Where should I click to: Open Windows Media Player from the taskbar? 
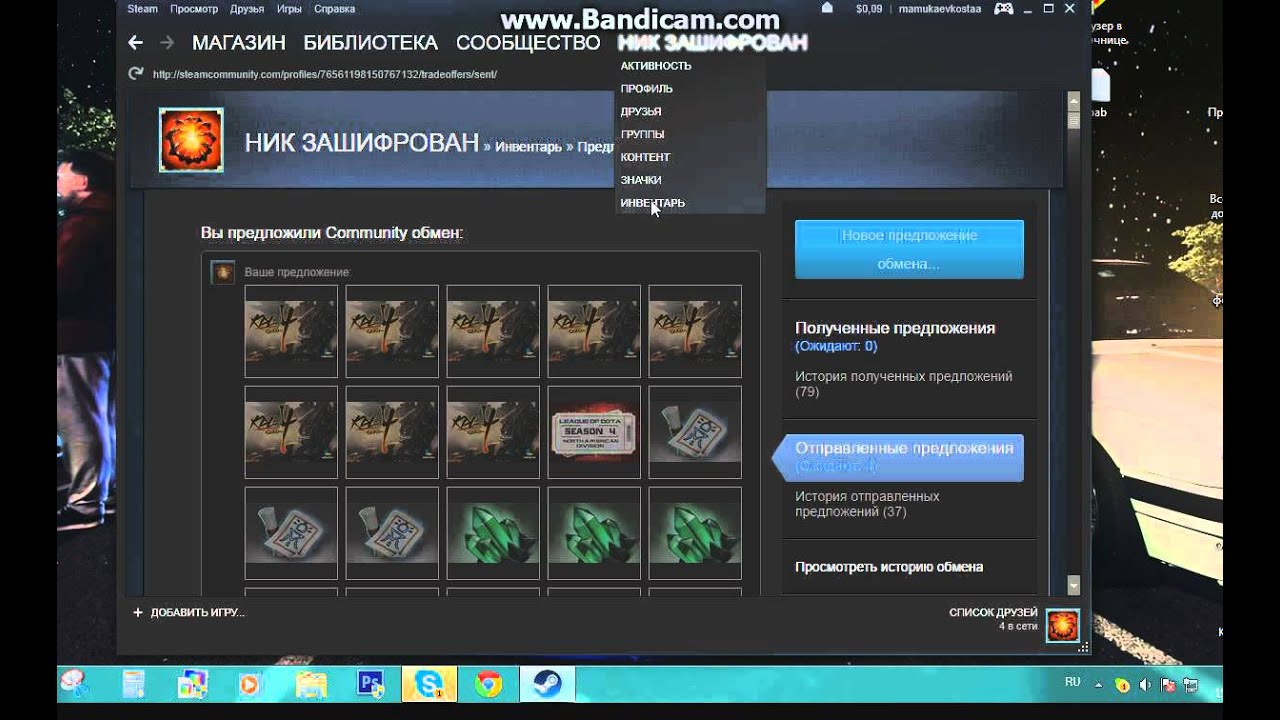tap(251, 684)
